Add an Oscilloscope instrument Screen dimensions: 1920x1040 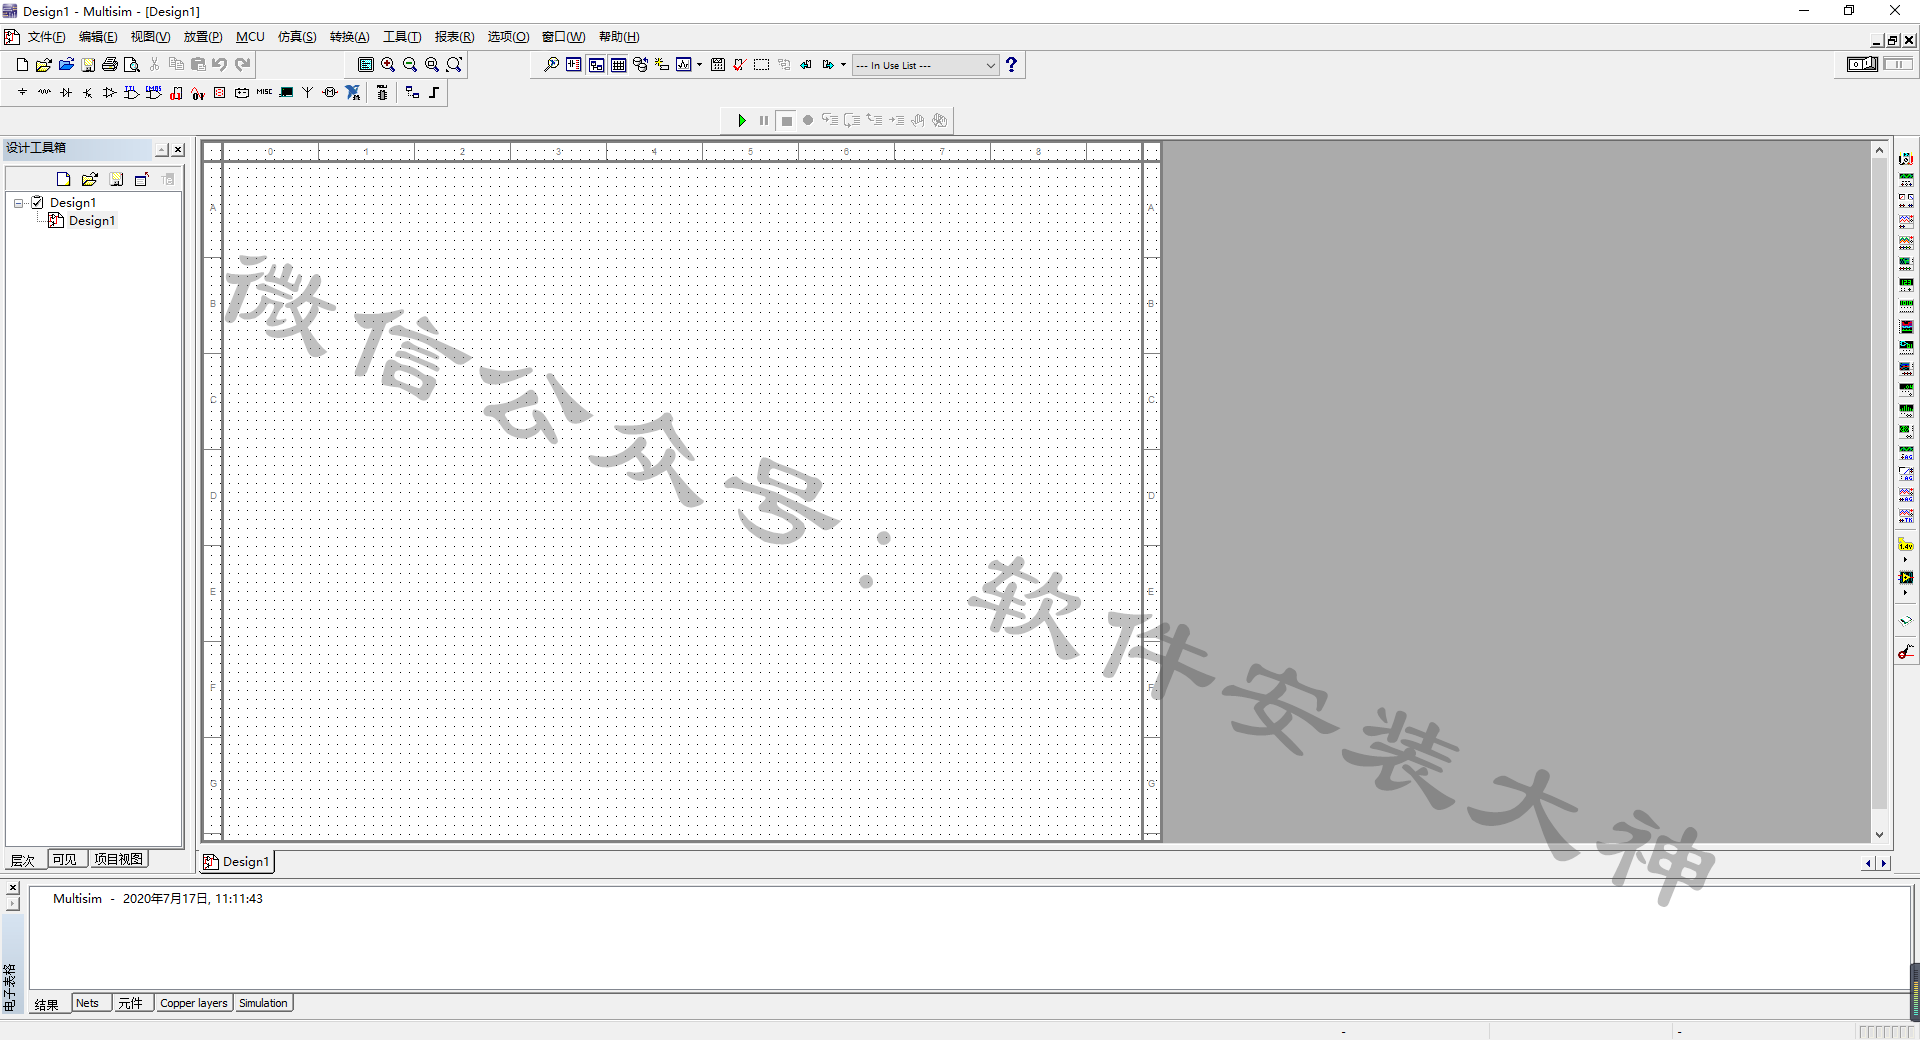[x=1906, y=222]
